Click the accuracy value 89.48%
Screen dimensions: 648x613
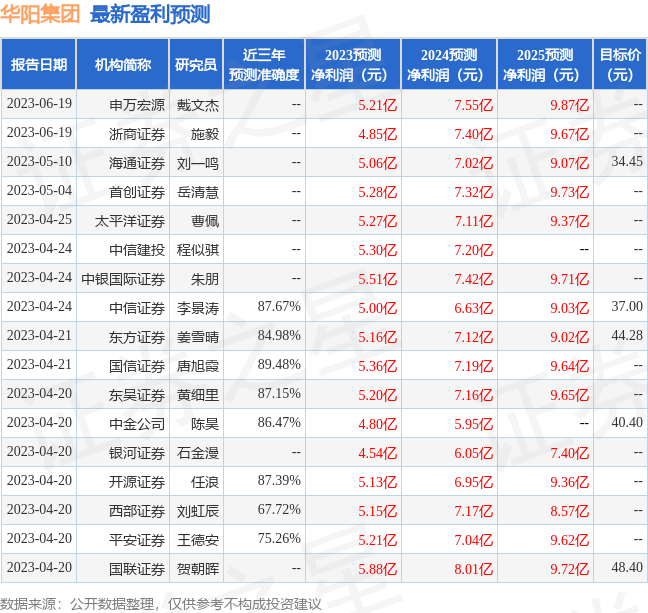click(x=279, y=364)
